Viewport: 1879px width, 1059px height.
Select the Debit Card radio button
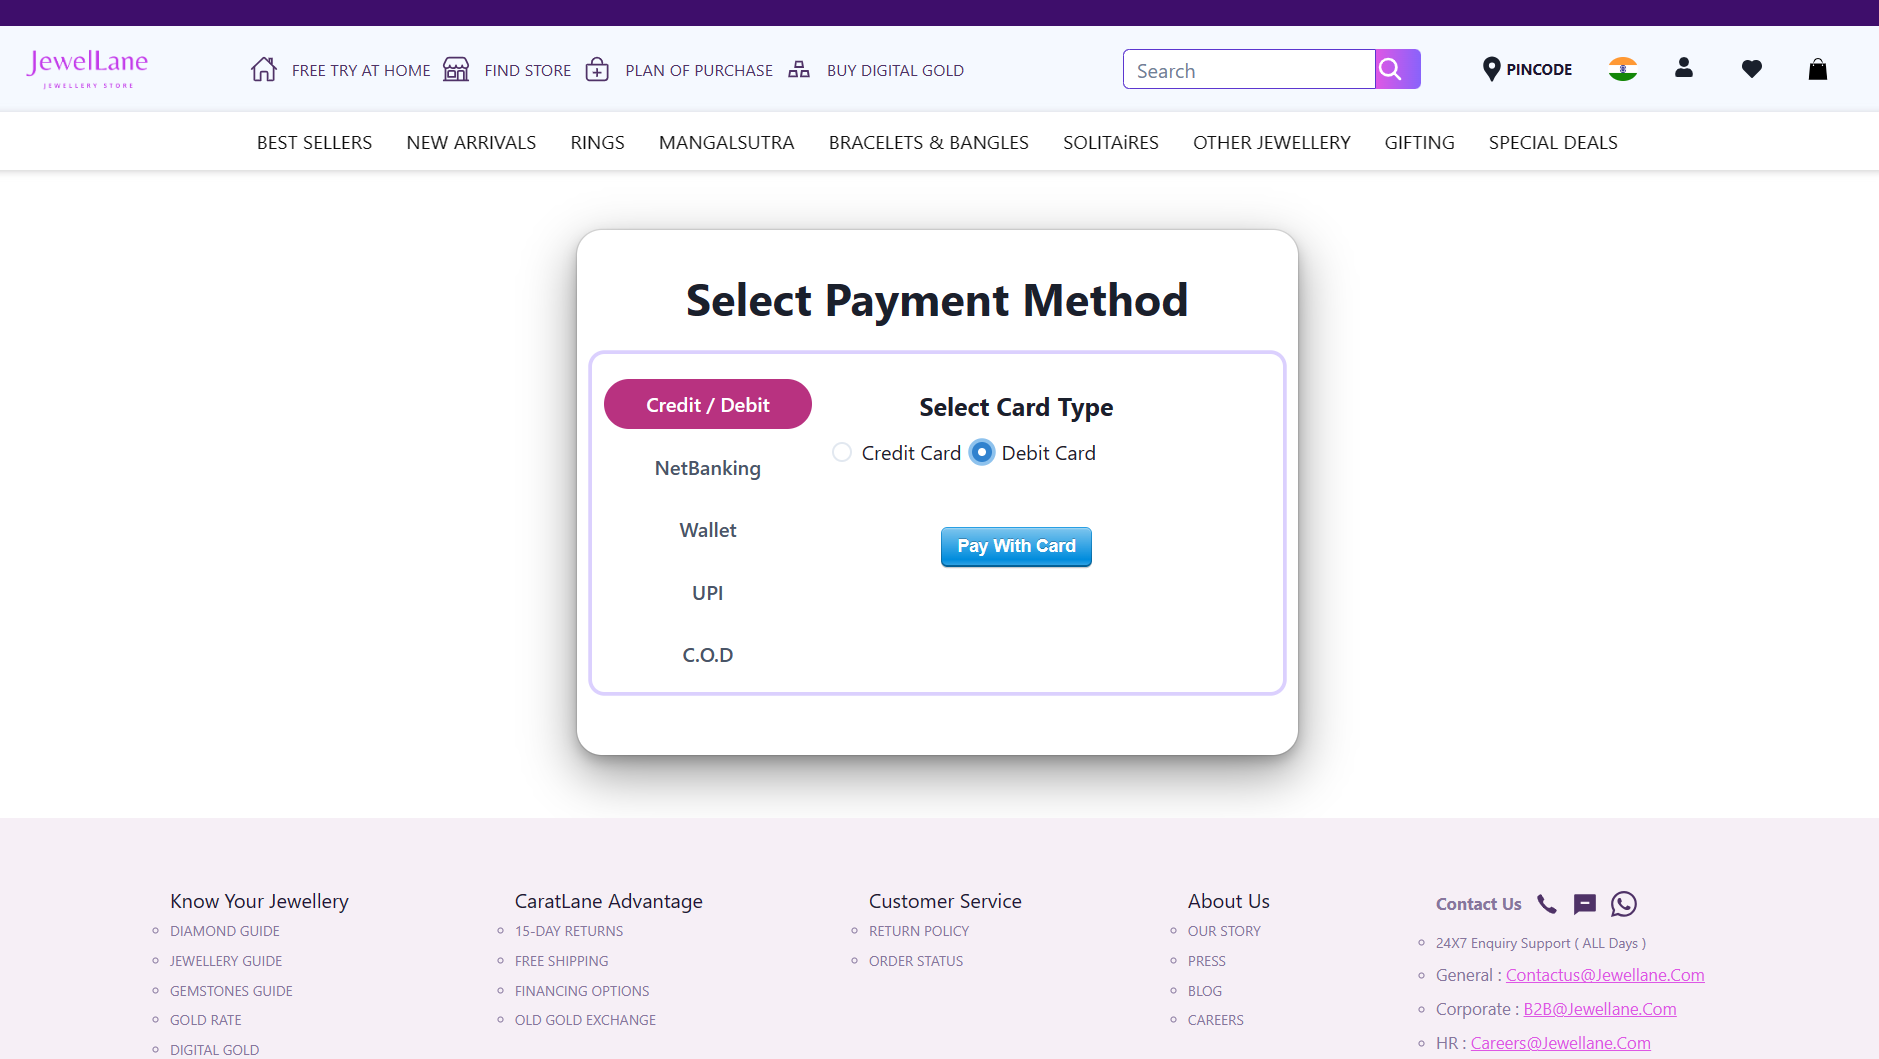click(981, 452)
